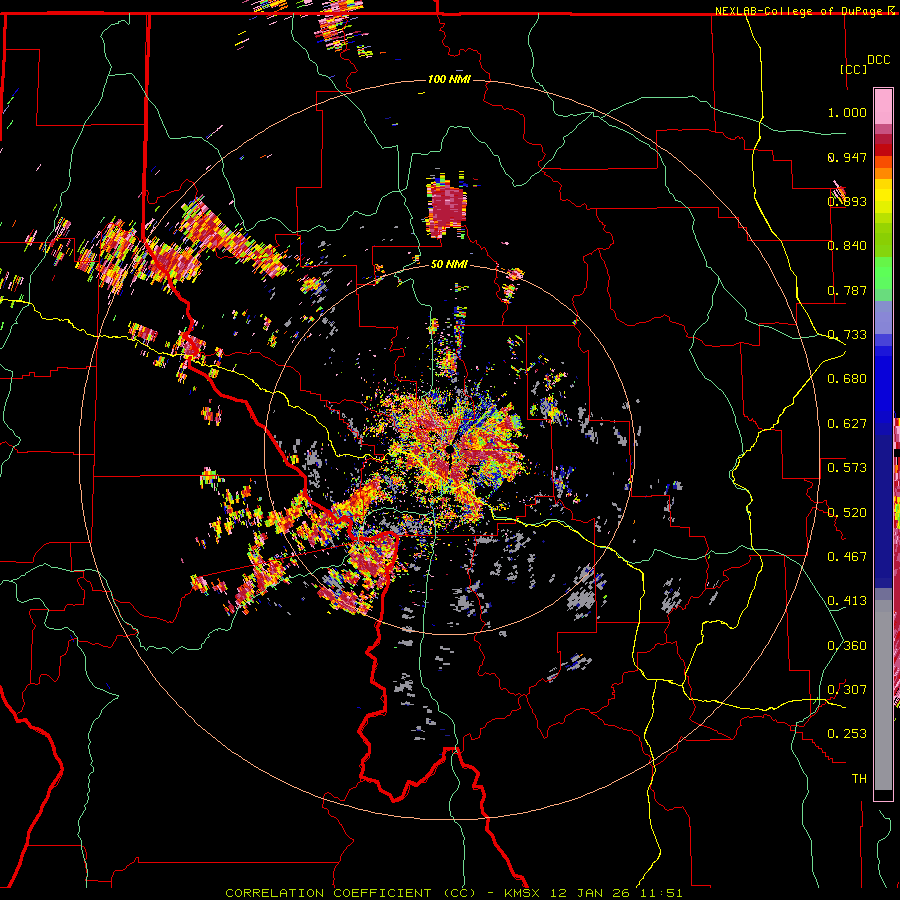Click the TH label at the scale bottom
The height and width of the screenshot is (900, 900).
tap(859, 779)
